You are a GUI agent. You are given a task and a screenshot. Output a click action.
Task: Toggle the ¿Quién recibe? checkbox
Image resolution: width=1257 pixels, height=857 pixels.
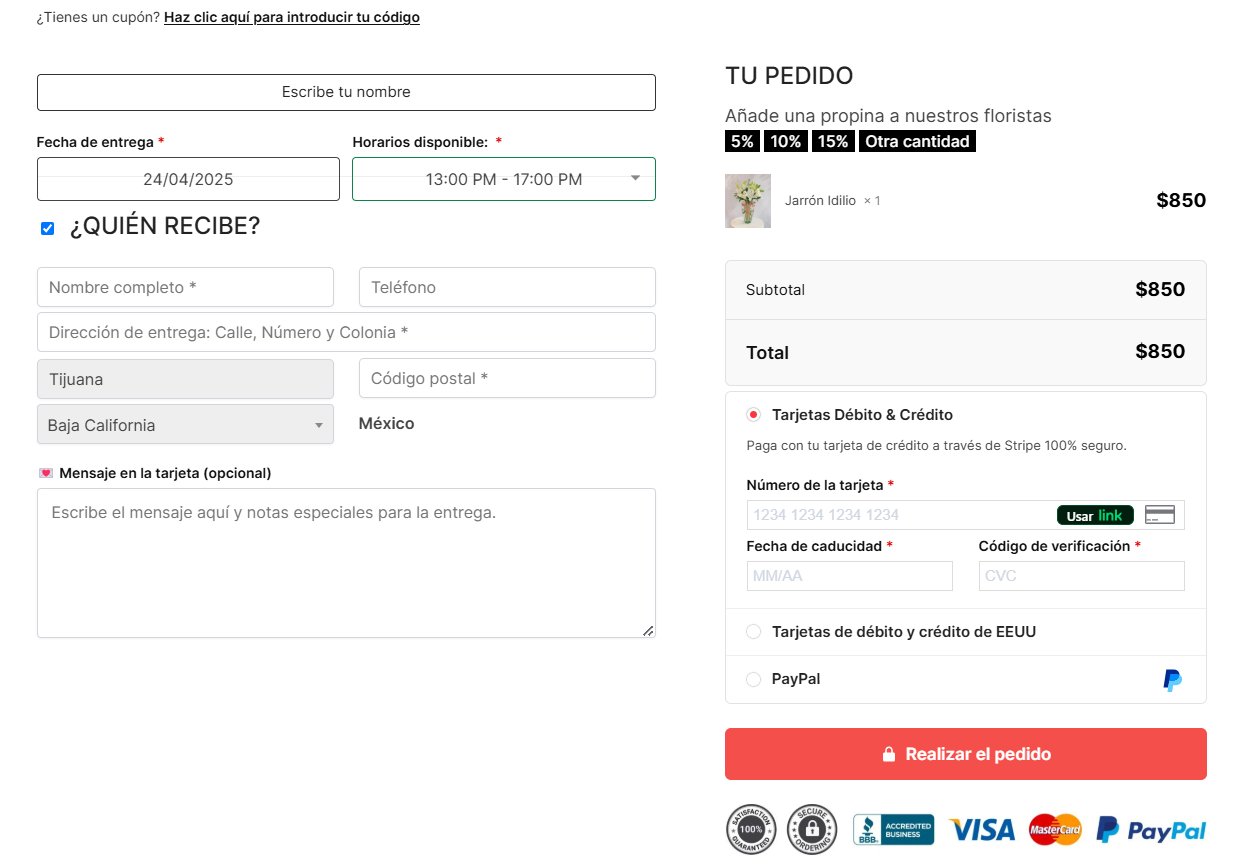(x=47, y=228)
